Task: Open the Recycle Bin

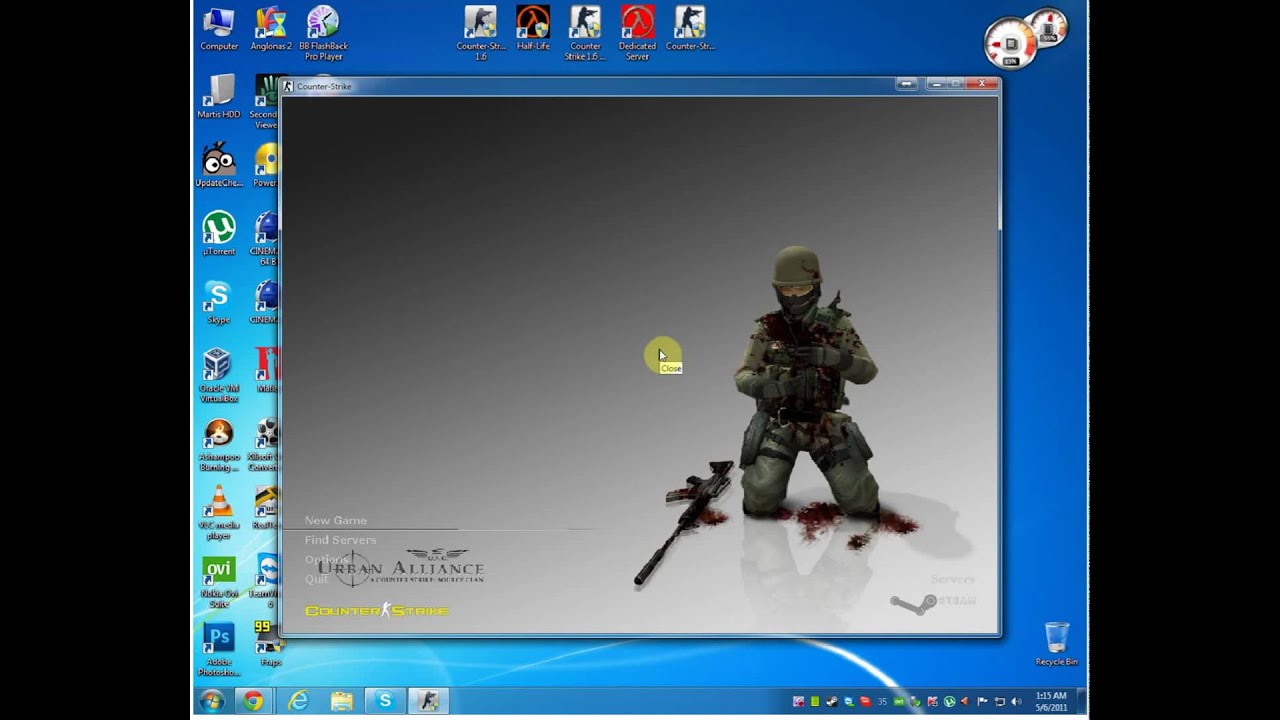Action: pyautogui.click(x=1056, y=644)
